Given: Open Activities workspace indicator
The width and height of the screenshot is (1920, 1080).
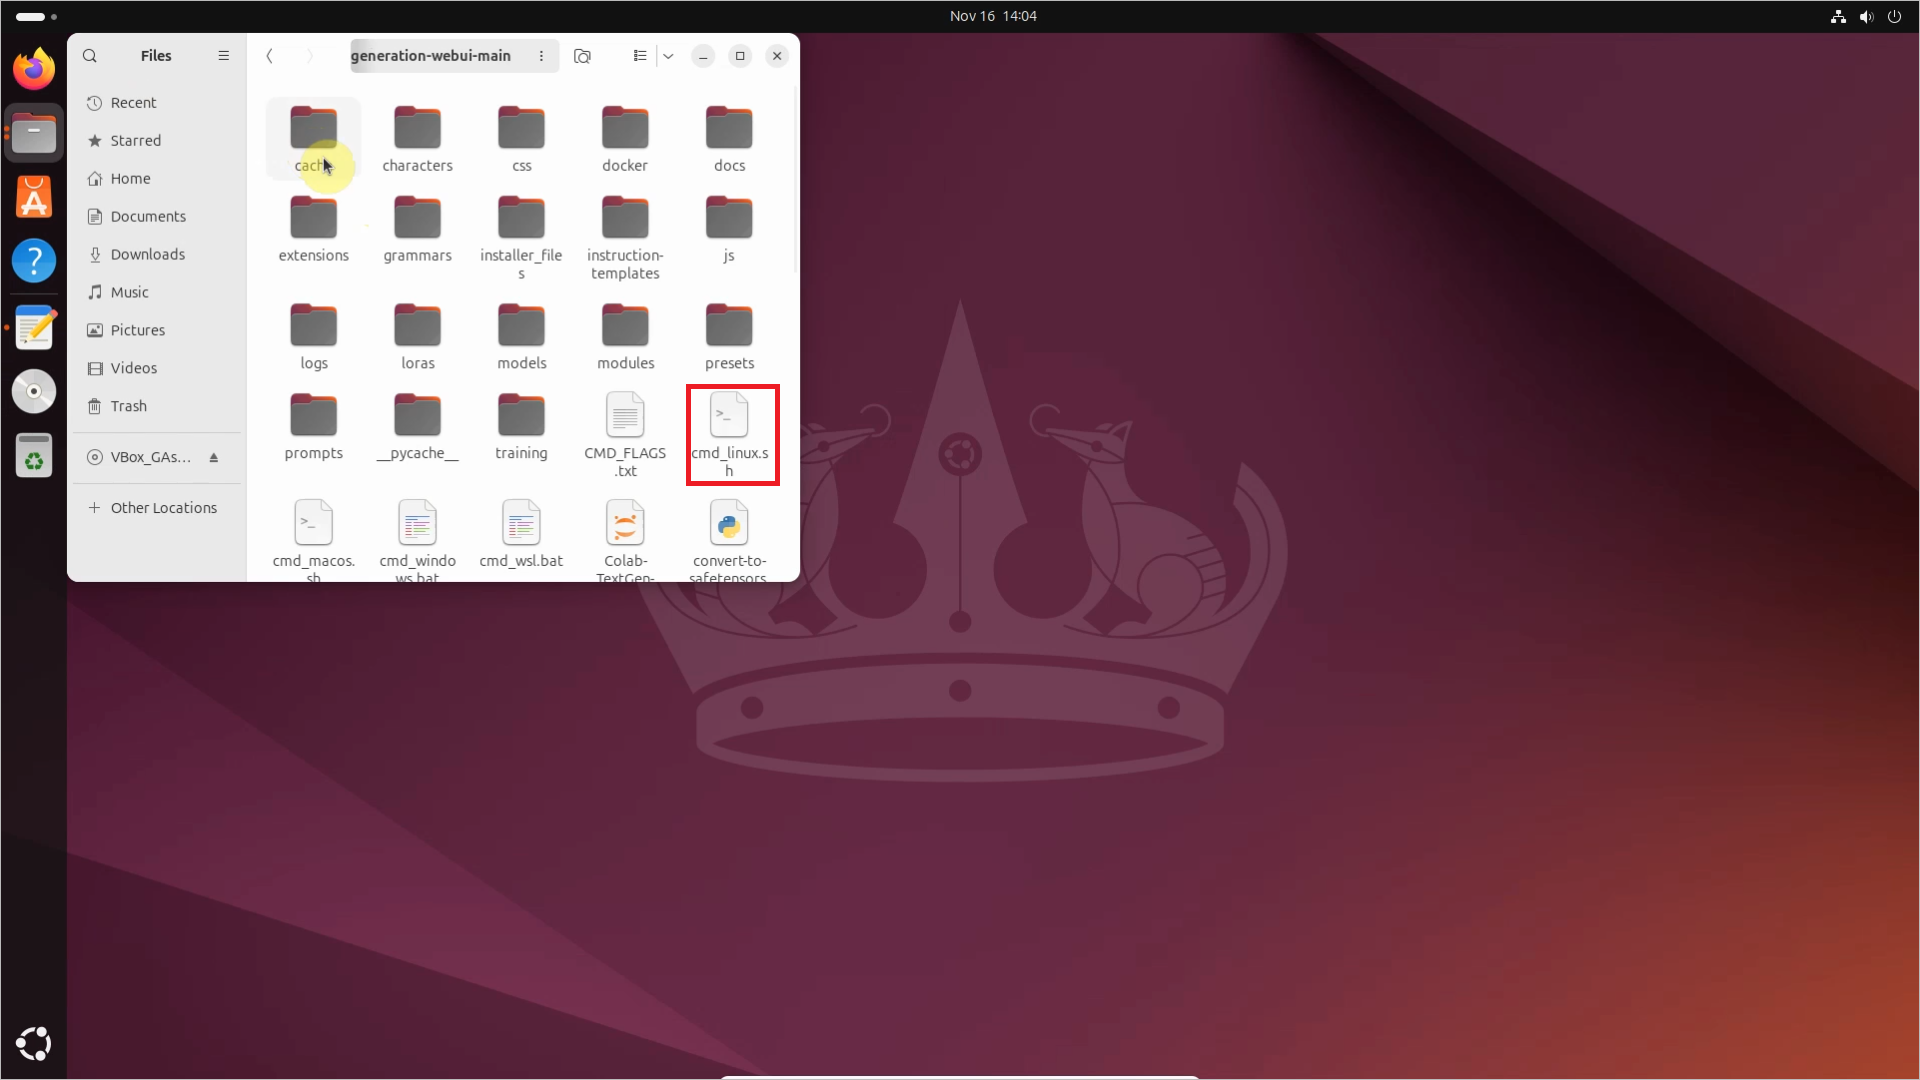Looking at the screenshot, I should 37,16.
